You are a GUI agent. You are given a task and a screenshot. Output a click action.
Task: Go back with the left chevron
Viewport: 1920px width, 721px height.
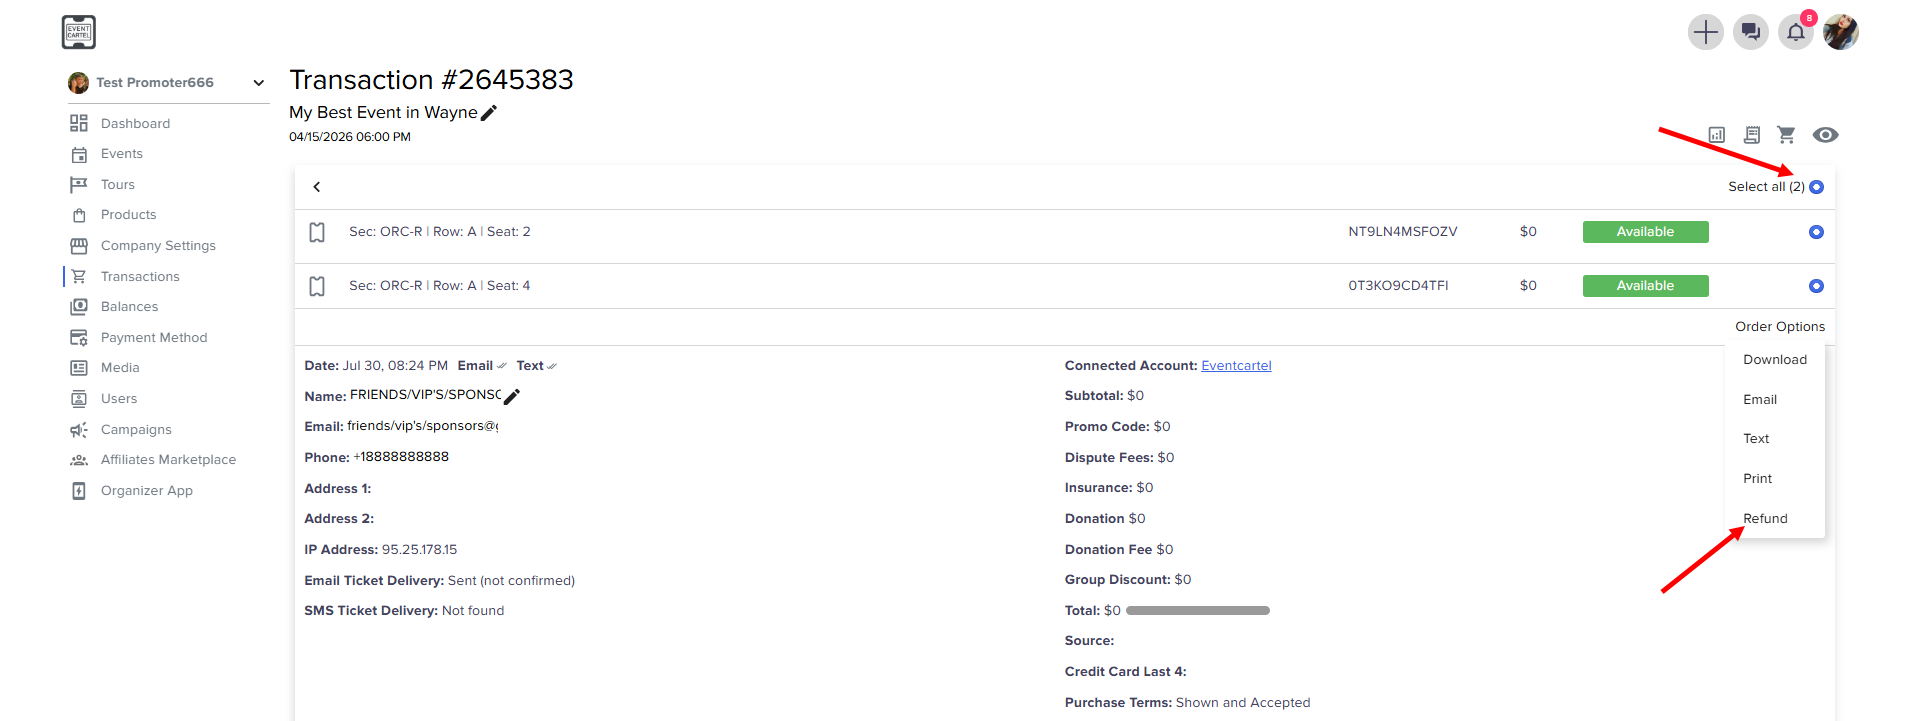(x=317, y=187)
